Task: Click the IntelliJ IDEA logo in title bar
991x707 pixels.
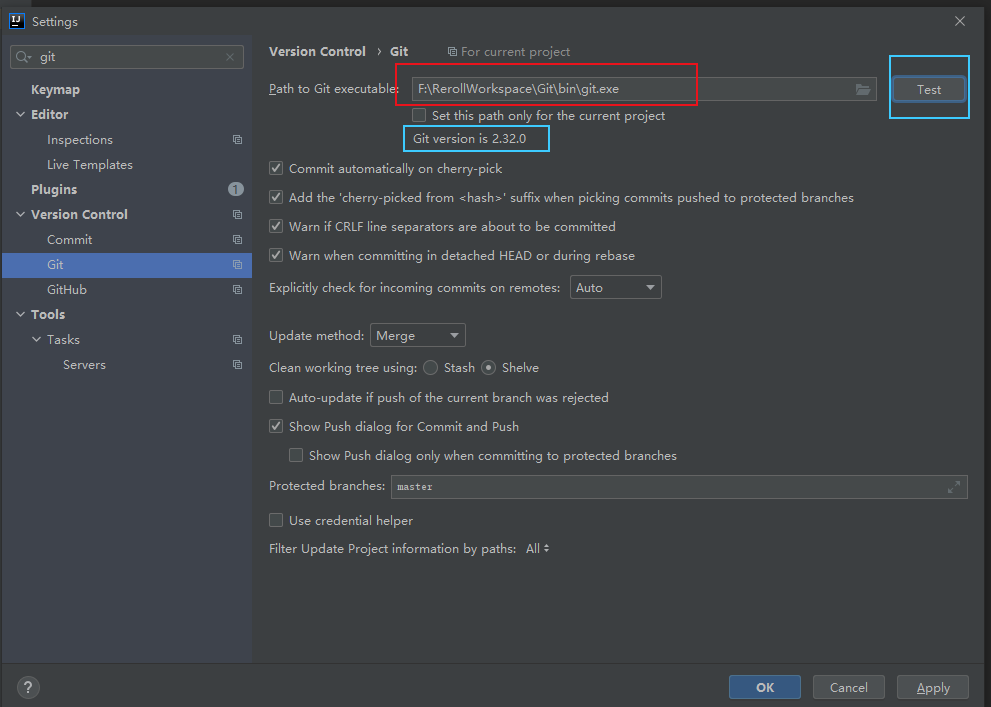Action: (17, 21)
